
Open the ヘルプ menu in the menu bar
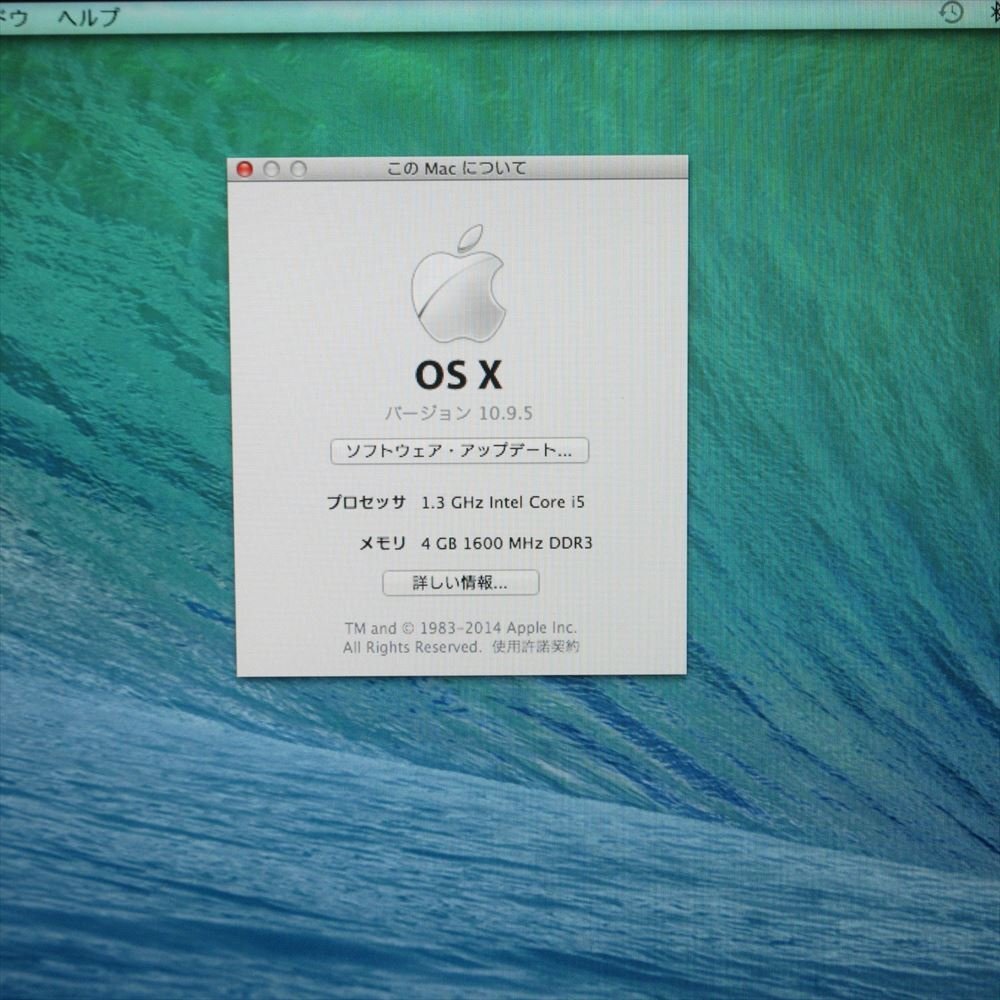click(88, 16)
